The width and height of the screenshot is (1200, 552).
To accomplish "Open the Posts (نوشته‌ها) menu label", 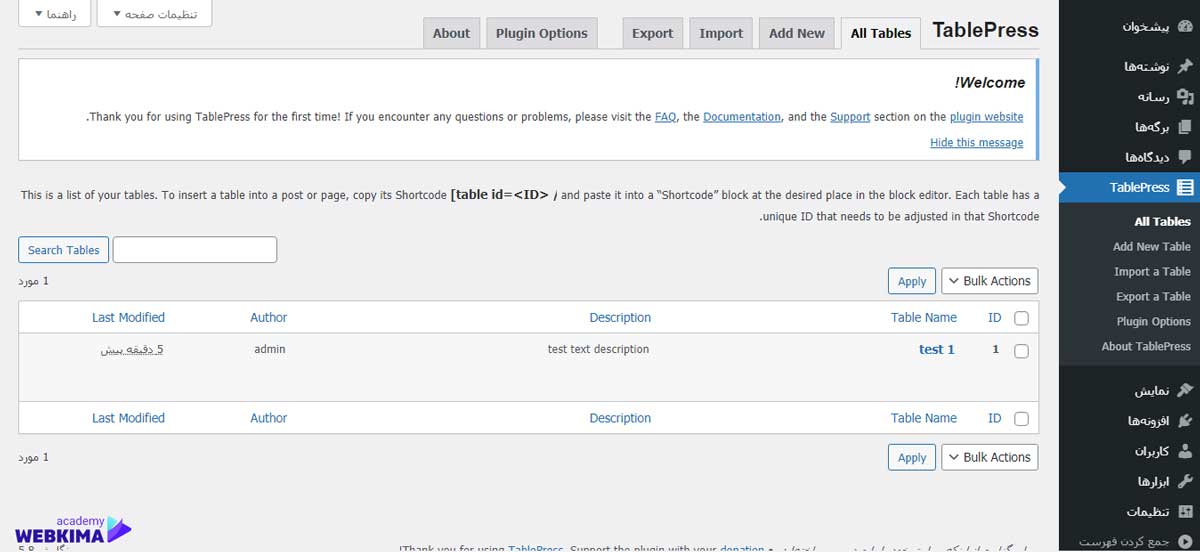I will 1148,67.
